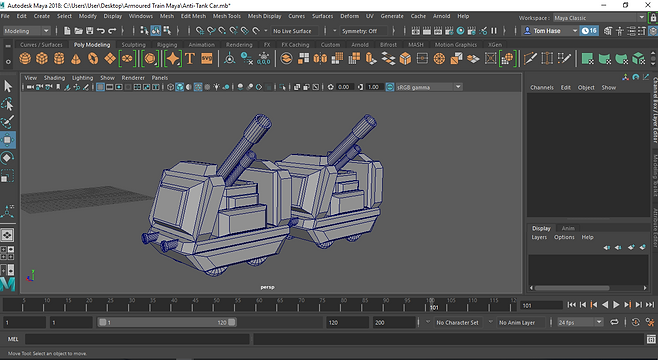658x360 pixels.
Task: Switch to the Sculpting shelf tab
Action: point(133,44)
